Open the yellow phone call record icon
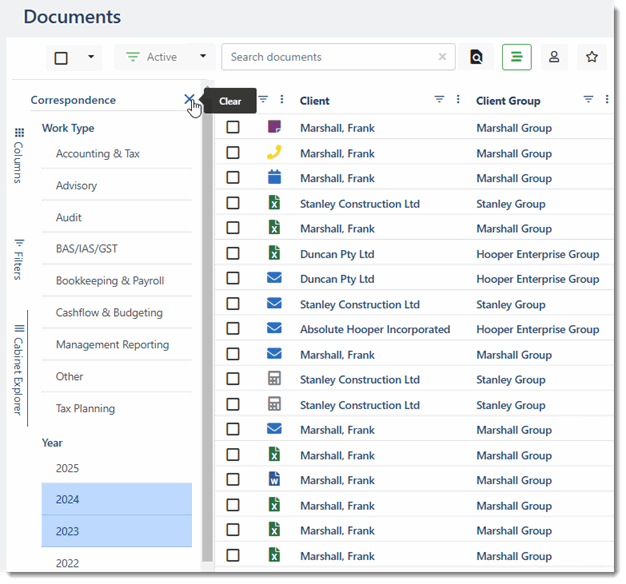 click(274, 152)
